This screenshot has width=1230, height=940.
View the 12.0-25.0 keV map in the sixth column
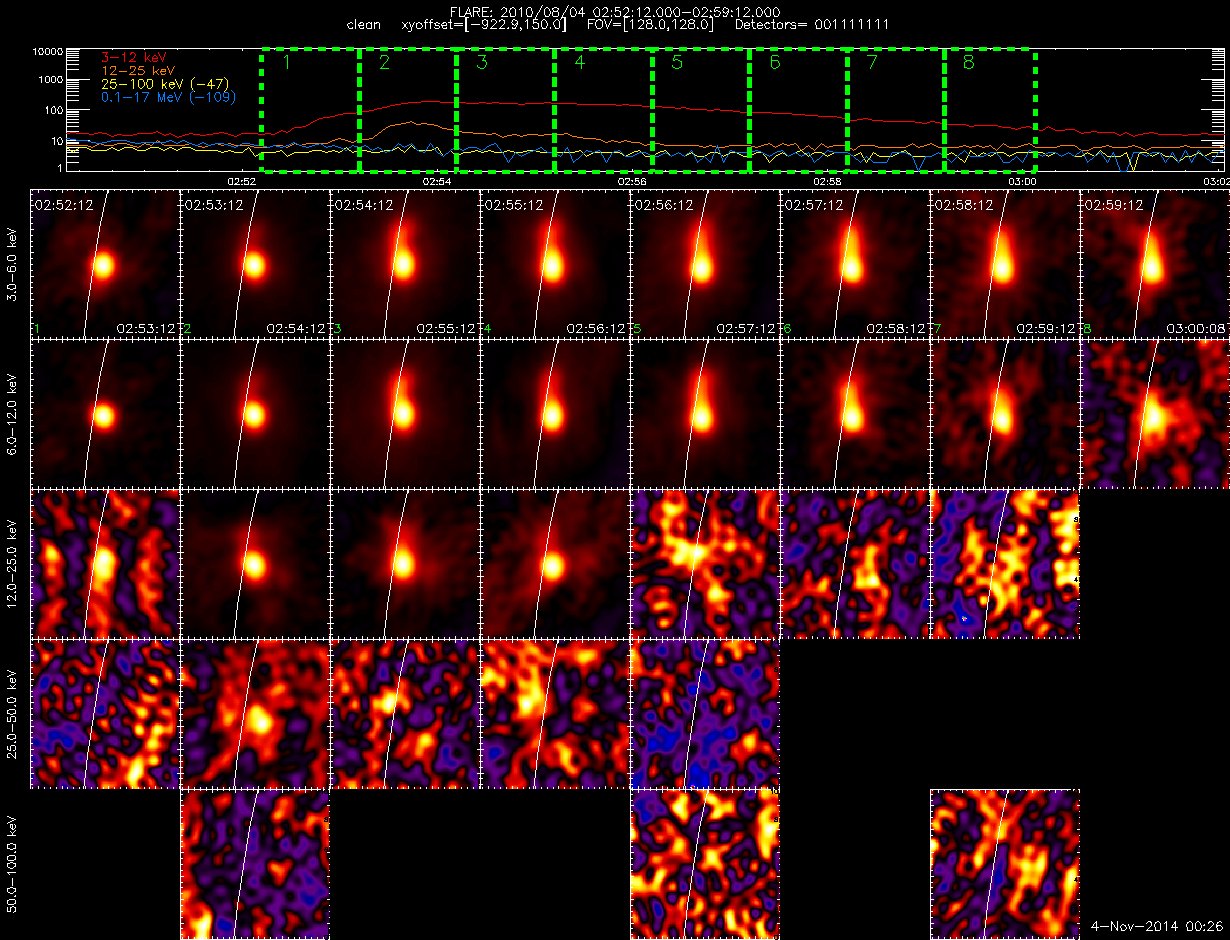click(x=855, y=564)
